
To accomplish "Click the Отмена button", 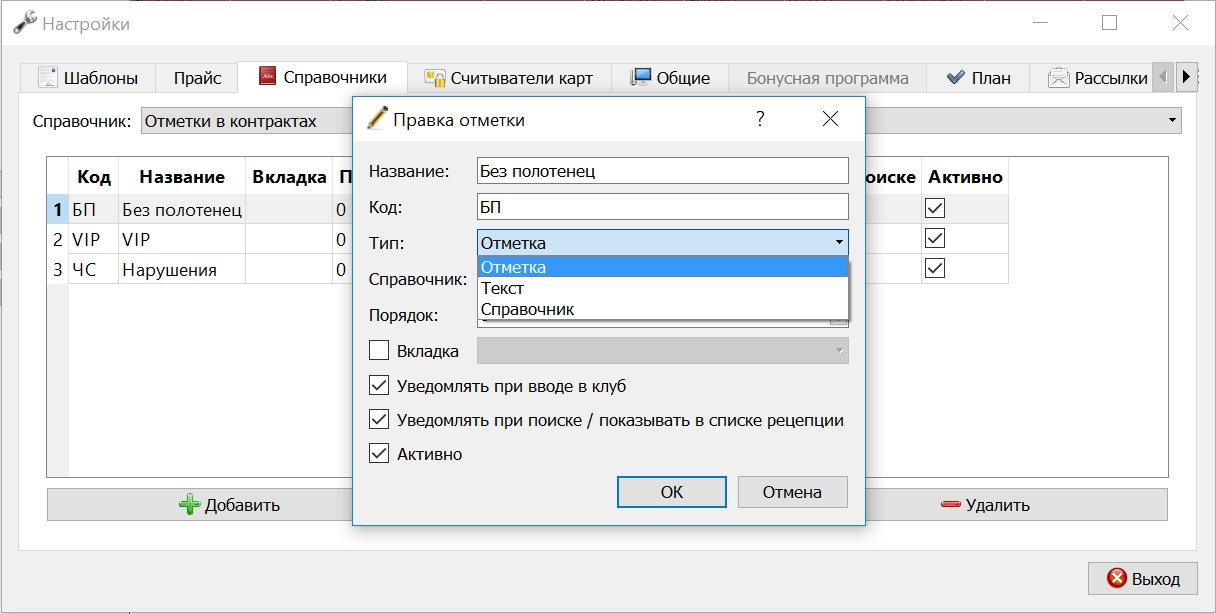I will point(792,492).
